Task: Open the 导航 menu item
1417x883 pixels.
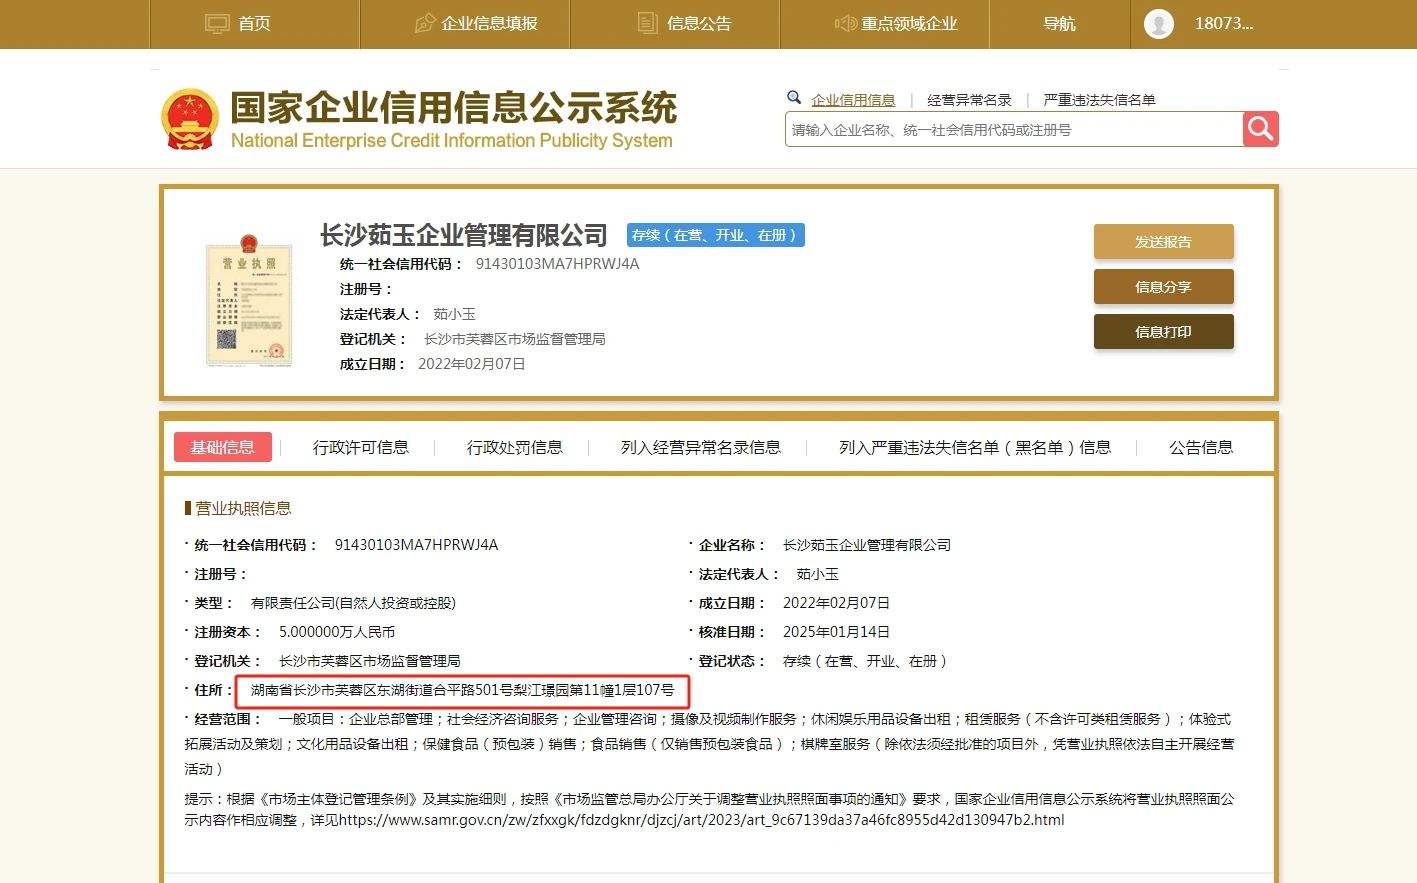Action: tap(1059, 23)
